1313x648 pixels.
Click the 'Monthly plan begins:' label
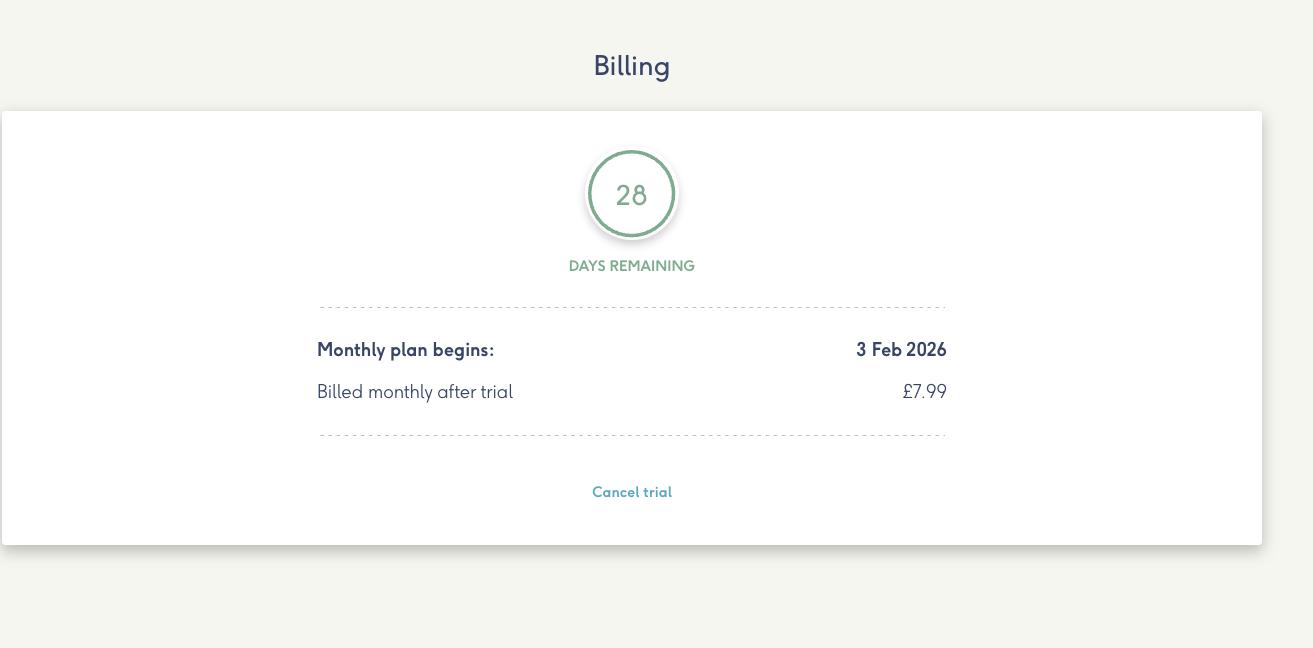405,350
